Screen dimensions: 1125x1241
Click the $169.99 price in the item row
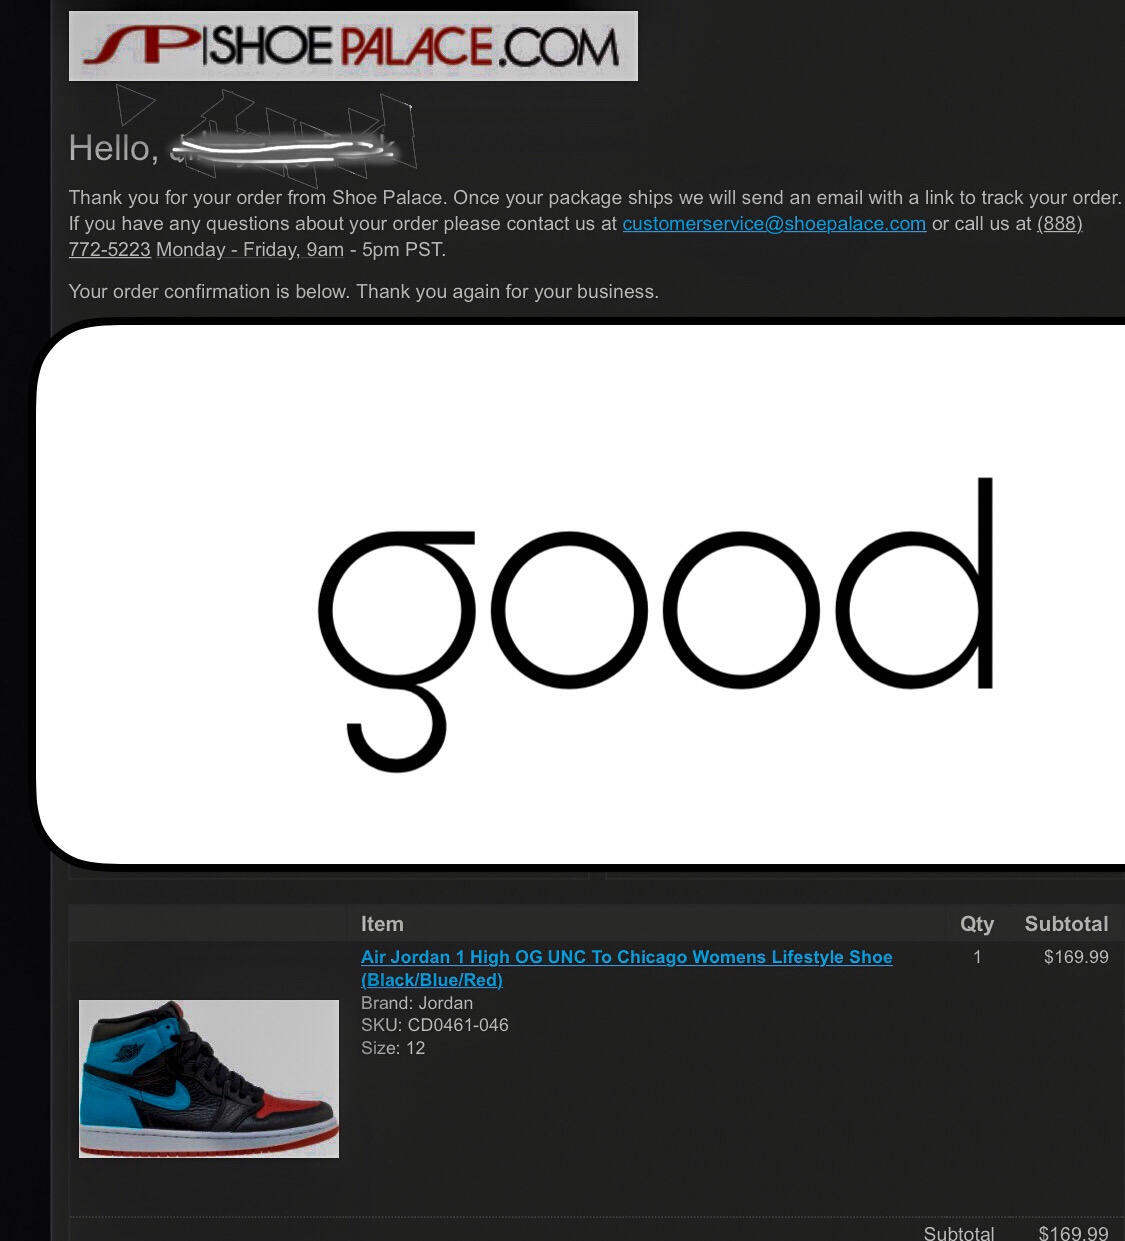click(1076, 957)
